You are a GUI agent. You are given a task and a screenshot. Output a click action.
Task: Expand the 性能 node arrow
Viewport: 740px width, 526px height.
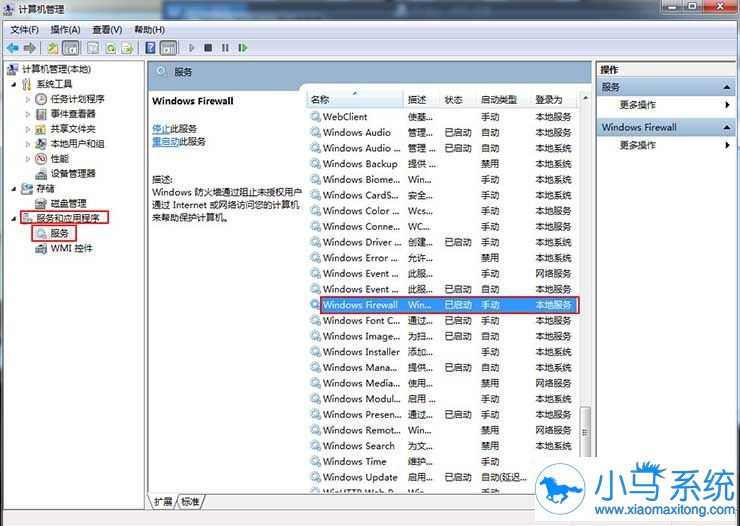pyautogui.click(x=28, y=159)
